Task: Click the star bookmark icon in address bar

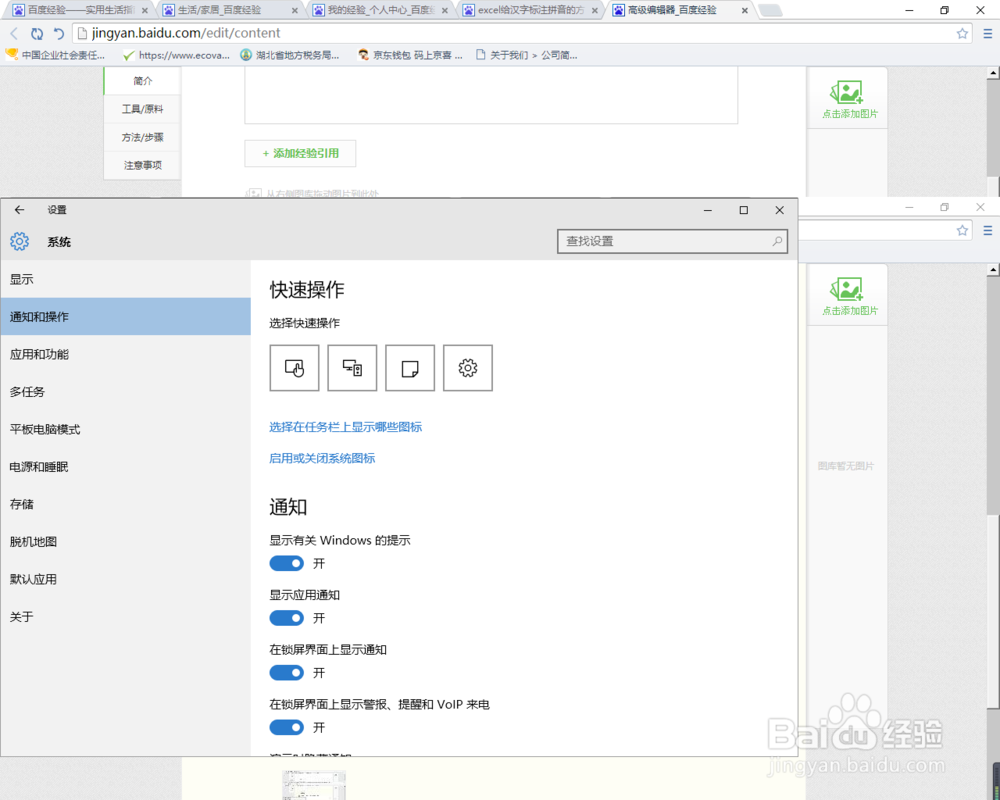Action: (x=962, y=33)
